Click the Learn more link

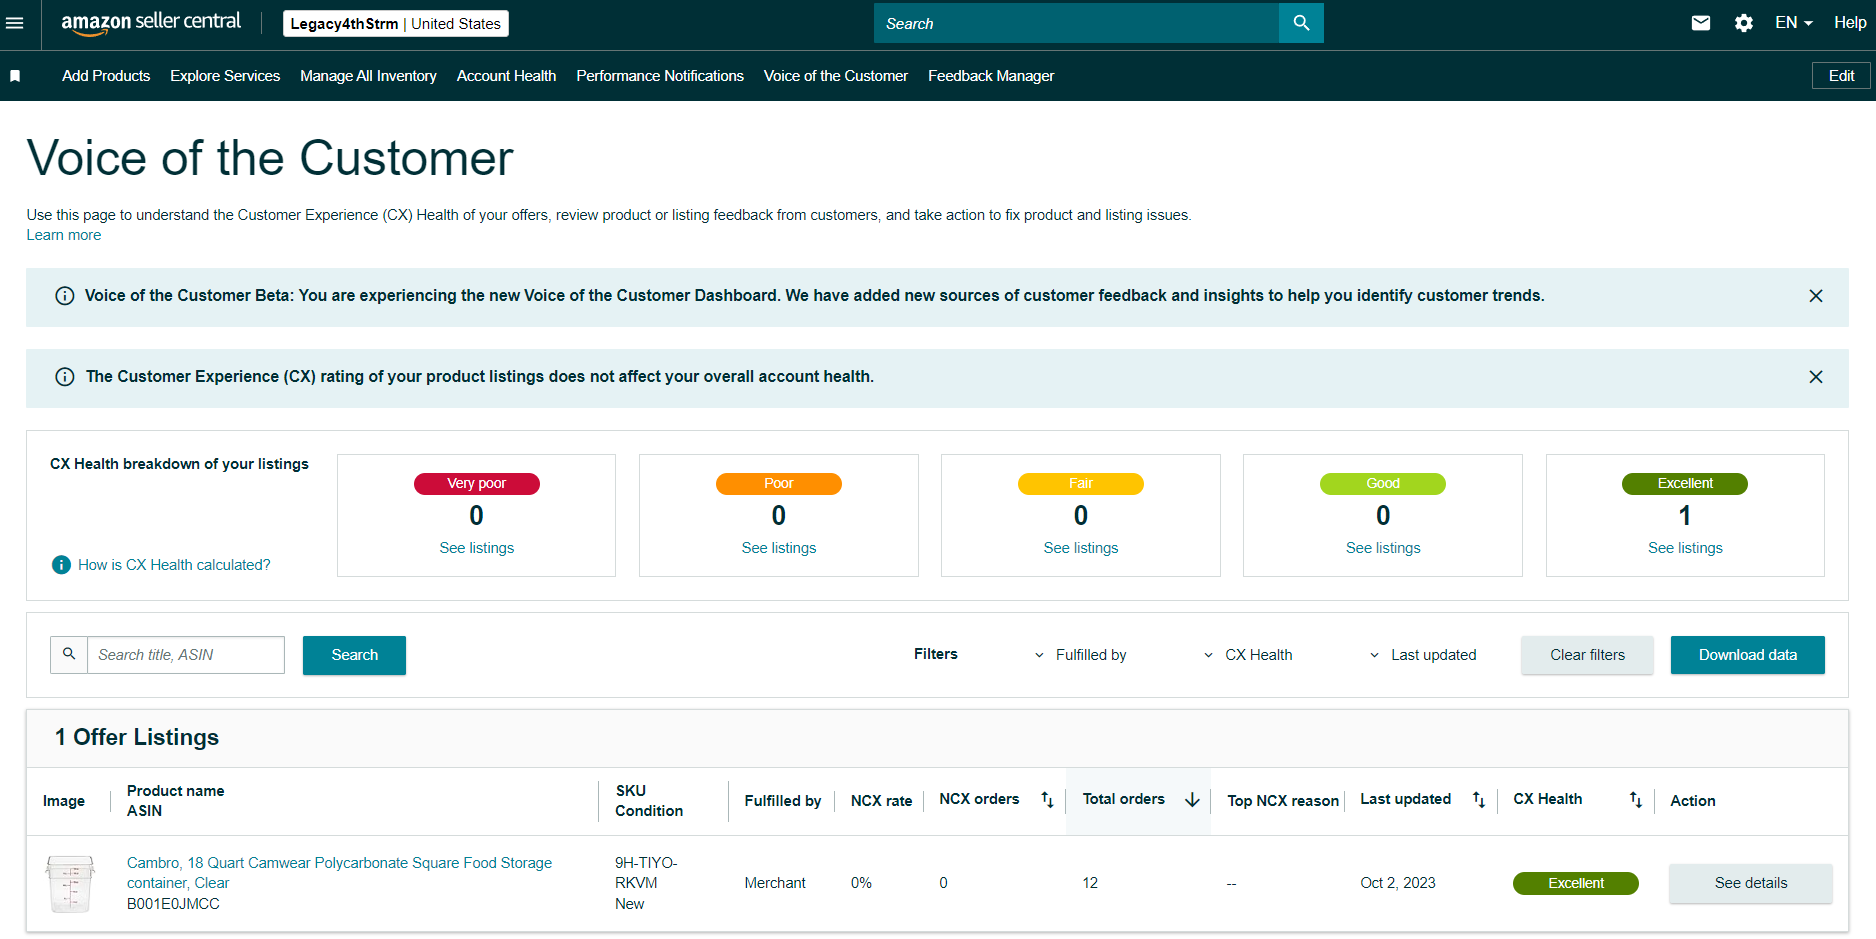point(64,235)
